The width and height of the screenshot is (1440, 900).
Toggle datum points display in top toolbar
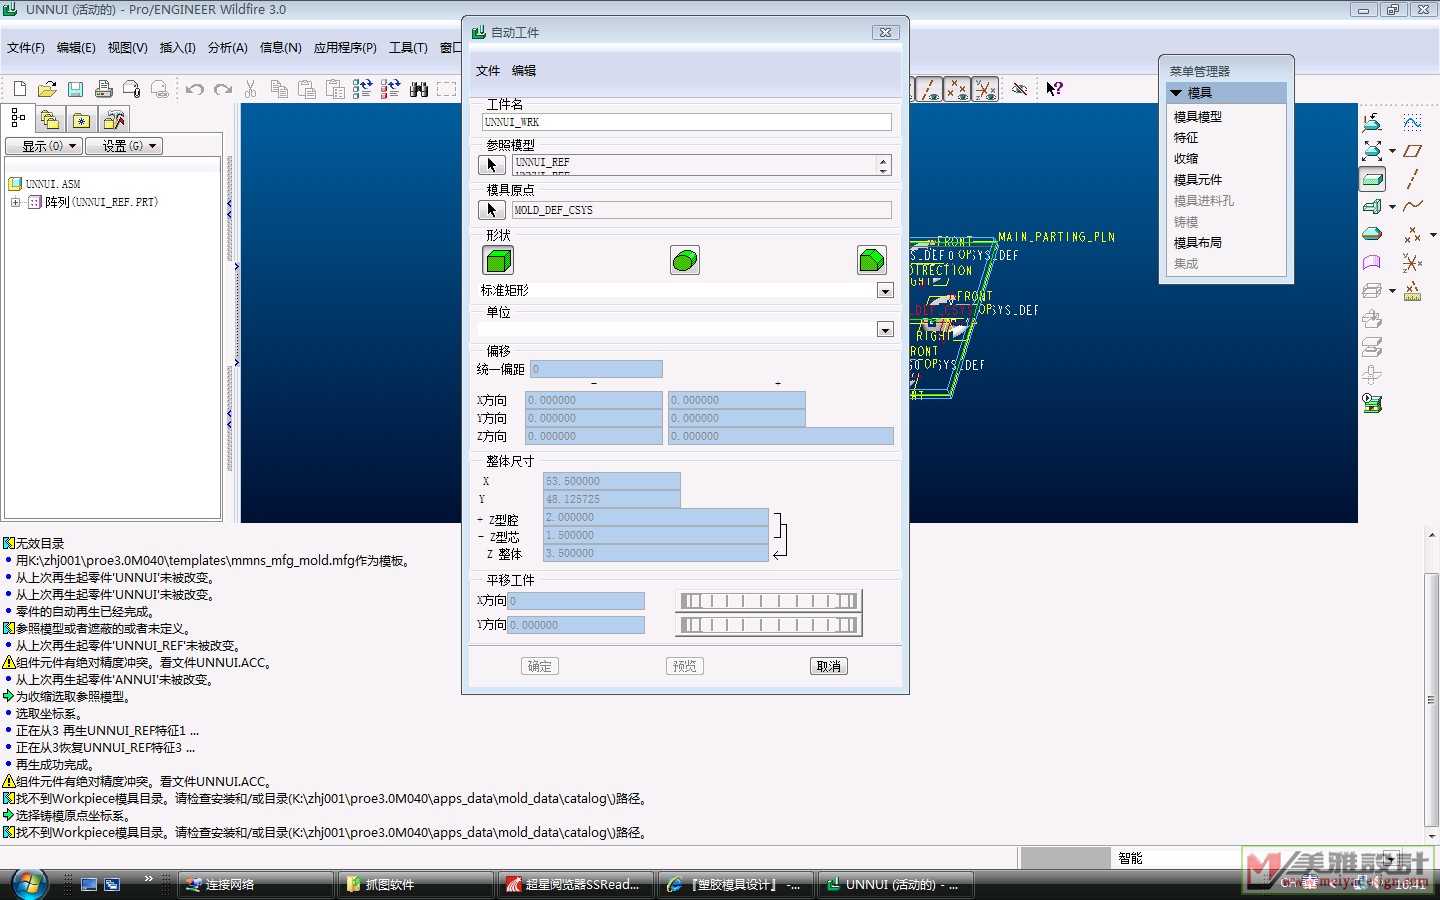pyautogui.click(x=957, y=90)
